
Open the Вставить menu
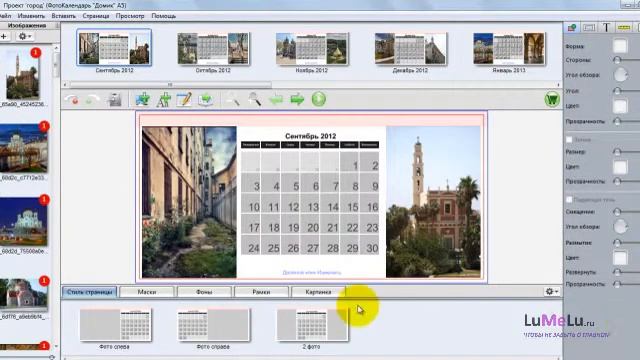point(64,16)
